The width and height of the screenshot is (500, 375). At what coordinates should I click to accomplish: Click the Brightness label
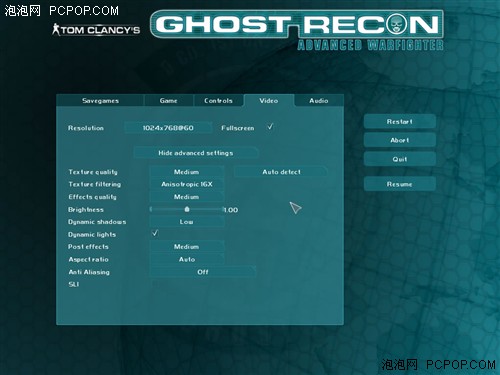(x=86, y=210)
